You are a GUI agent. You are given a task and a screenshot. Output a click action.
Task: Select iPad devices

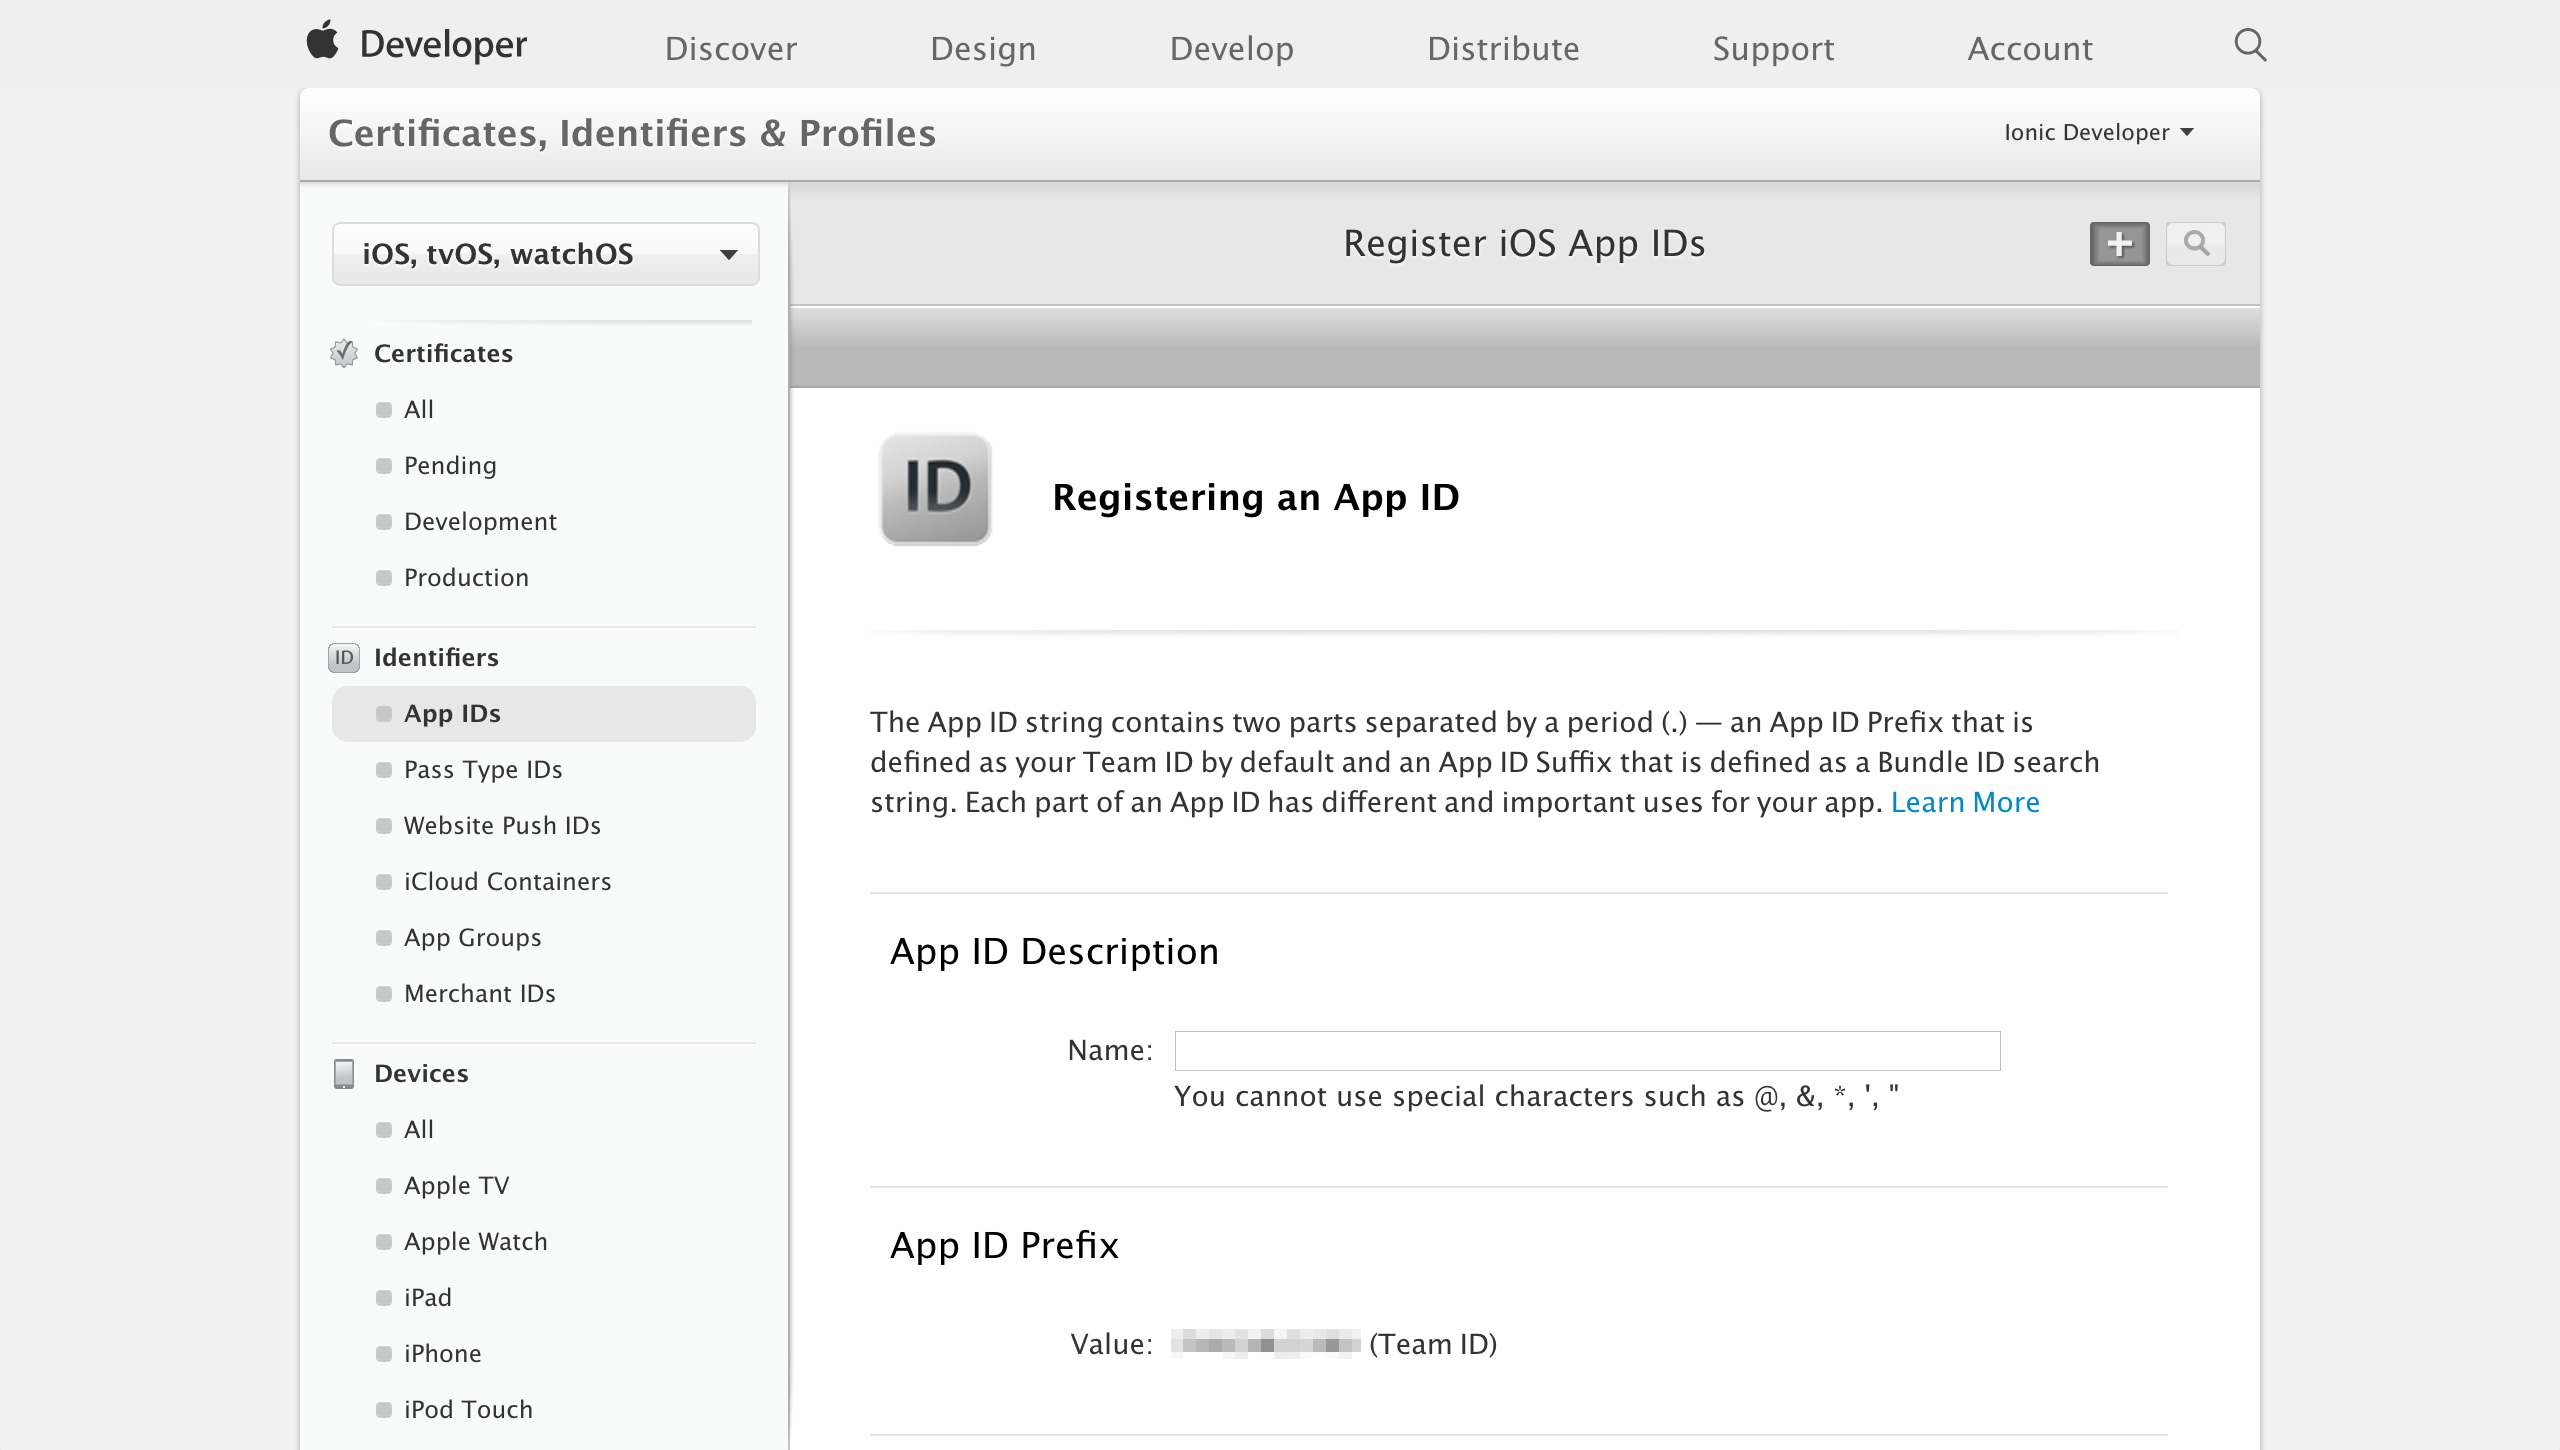pyautogui.click(x=427, y=1297)
